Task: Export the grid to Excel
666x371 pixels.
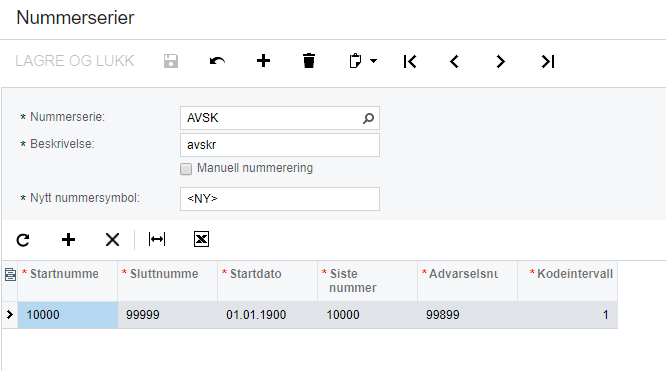Action: (x=201, y=239)
